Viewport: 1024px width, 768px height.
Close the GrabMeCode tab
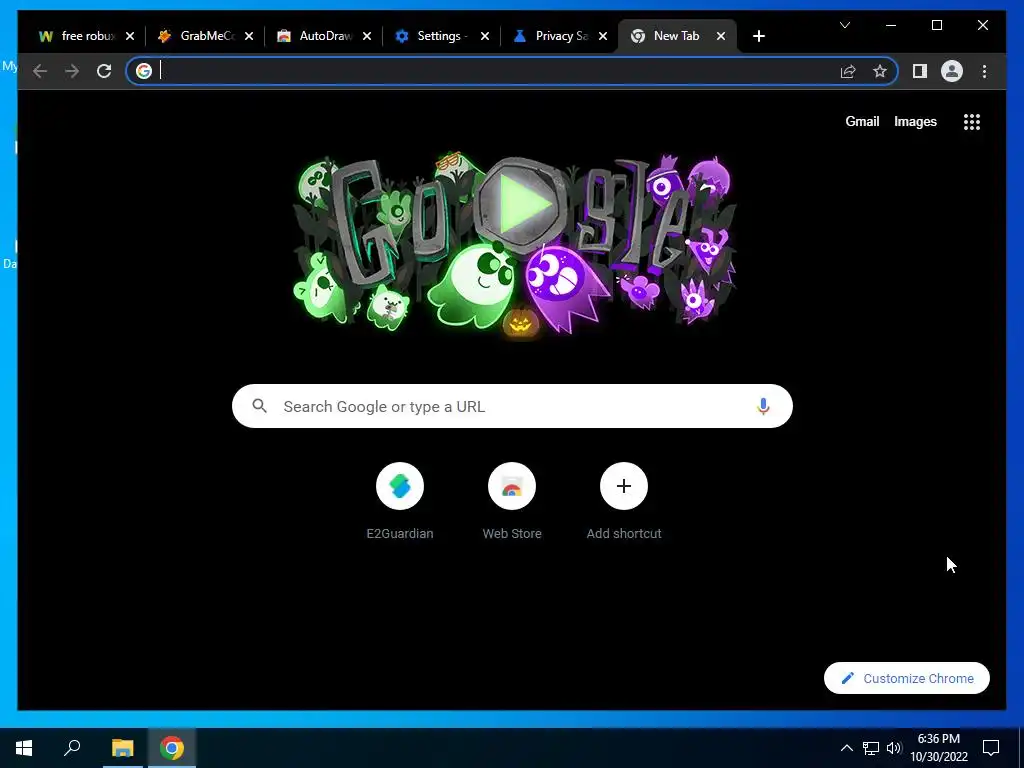[249, 36]
